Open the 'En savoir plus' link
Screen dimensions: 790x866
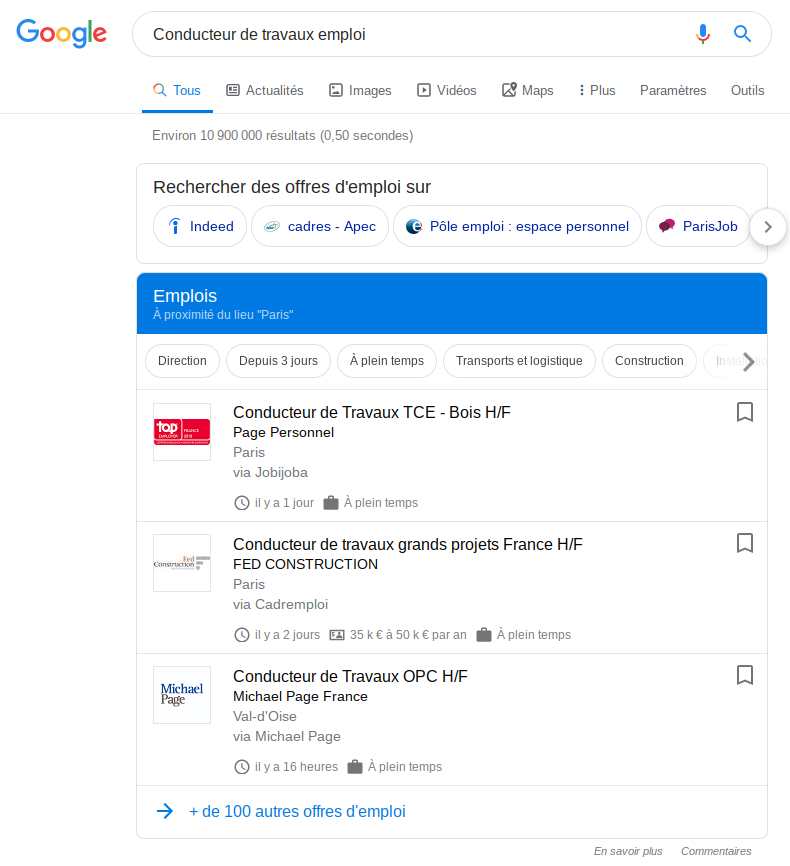[628, 851]
